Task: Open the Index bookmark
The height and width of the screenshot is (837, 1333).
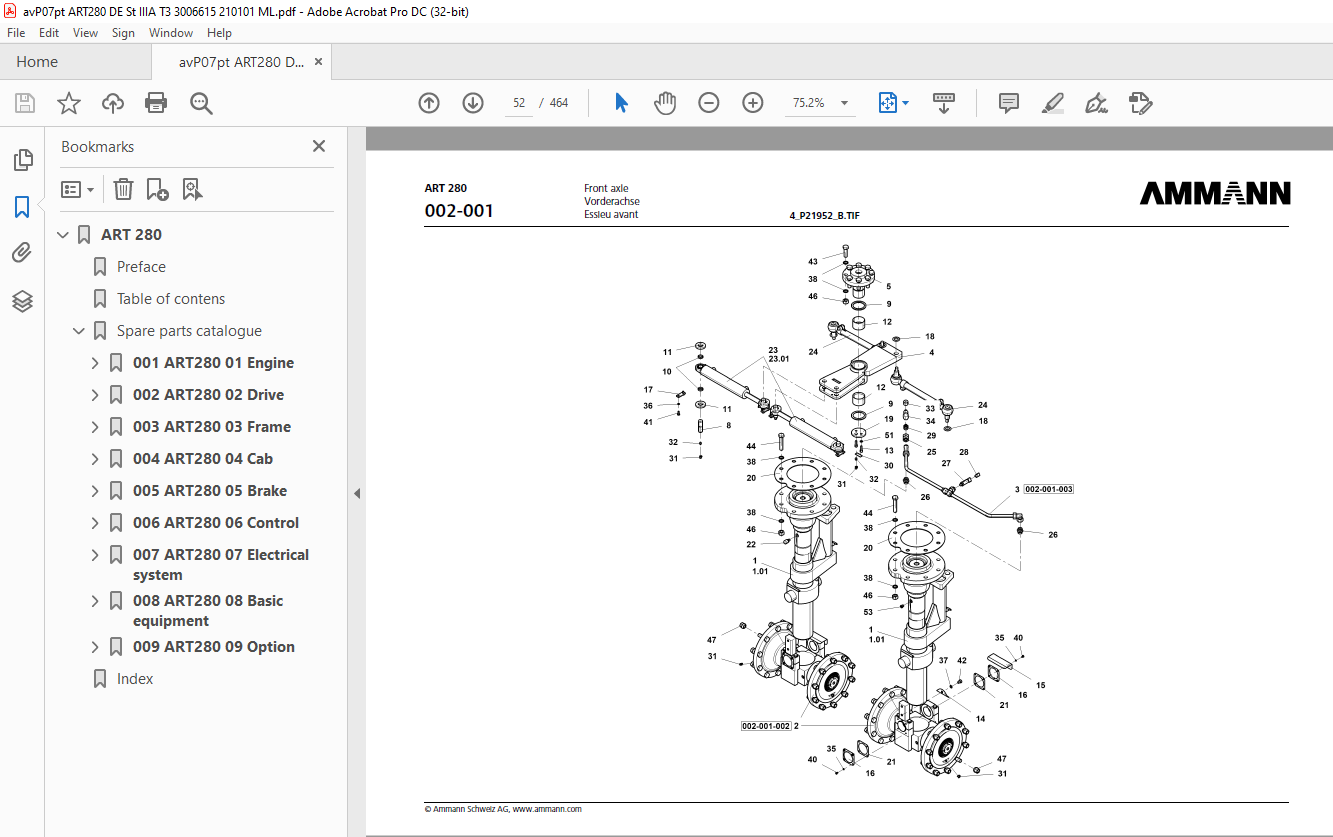Action: [135, 679]
